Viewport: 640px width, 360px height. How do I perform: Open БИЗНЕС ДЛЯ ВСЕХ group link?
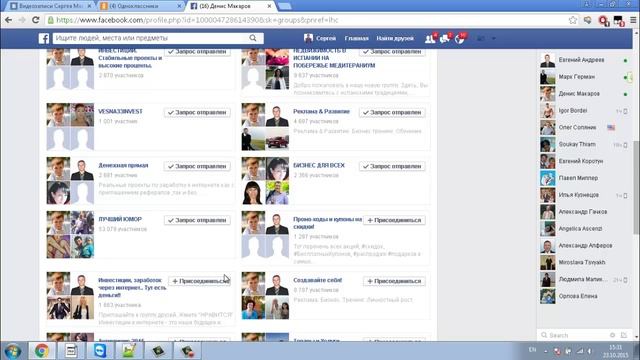[x=319, y=165]
